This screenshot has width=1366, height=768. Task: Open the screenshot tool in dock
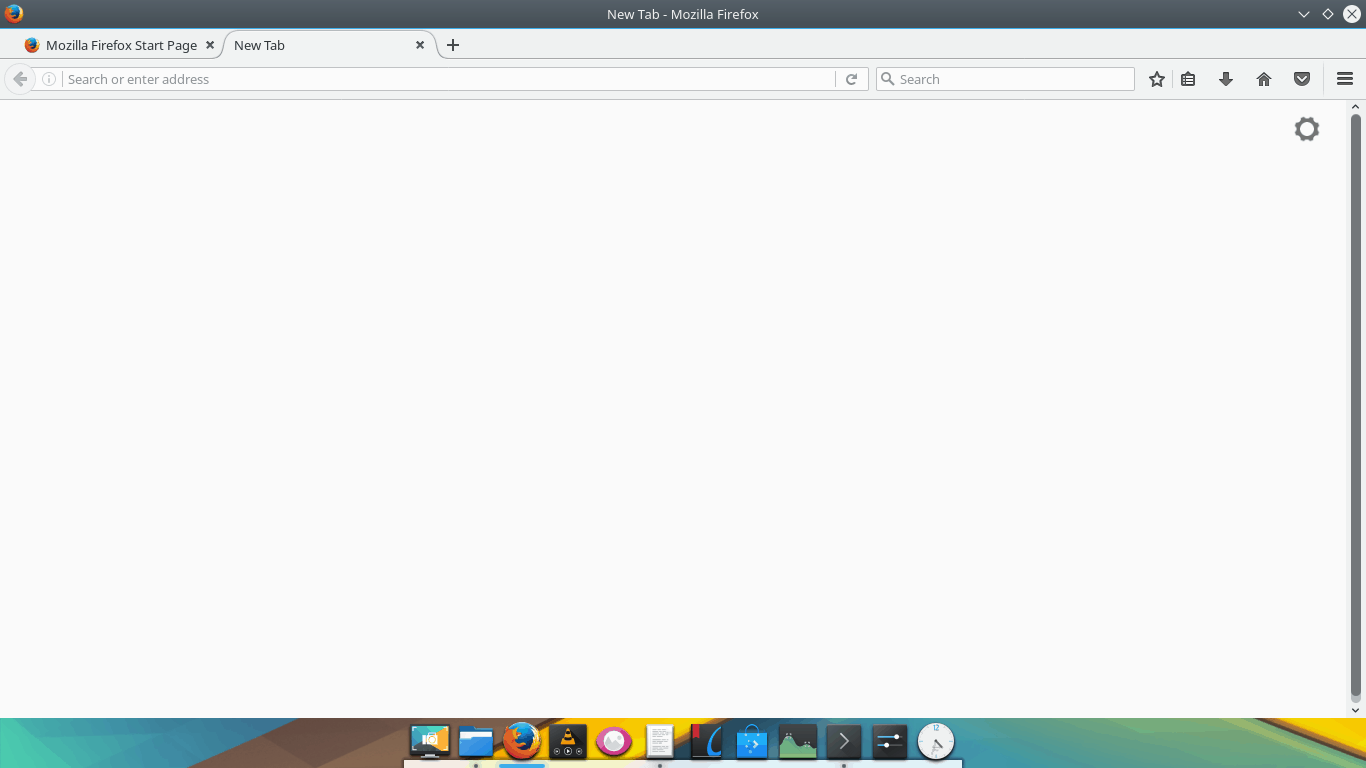(x=430, y=742)
